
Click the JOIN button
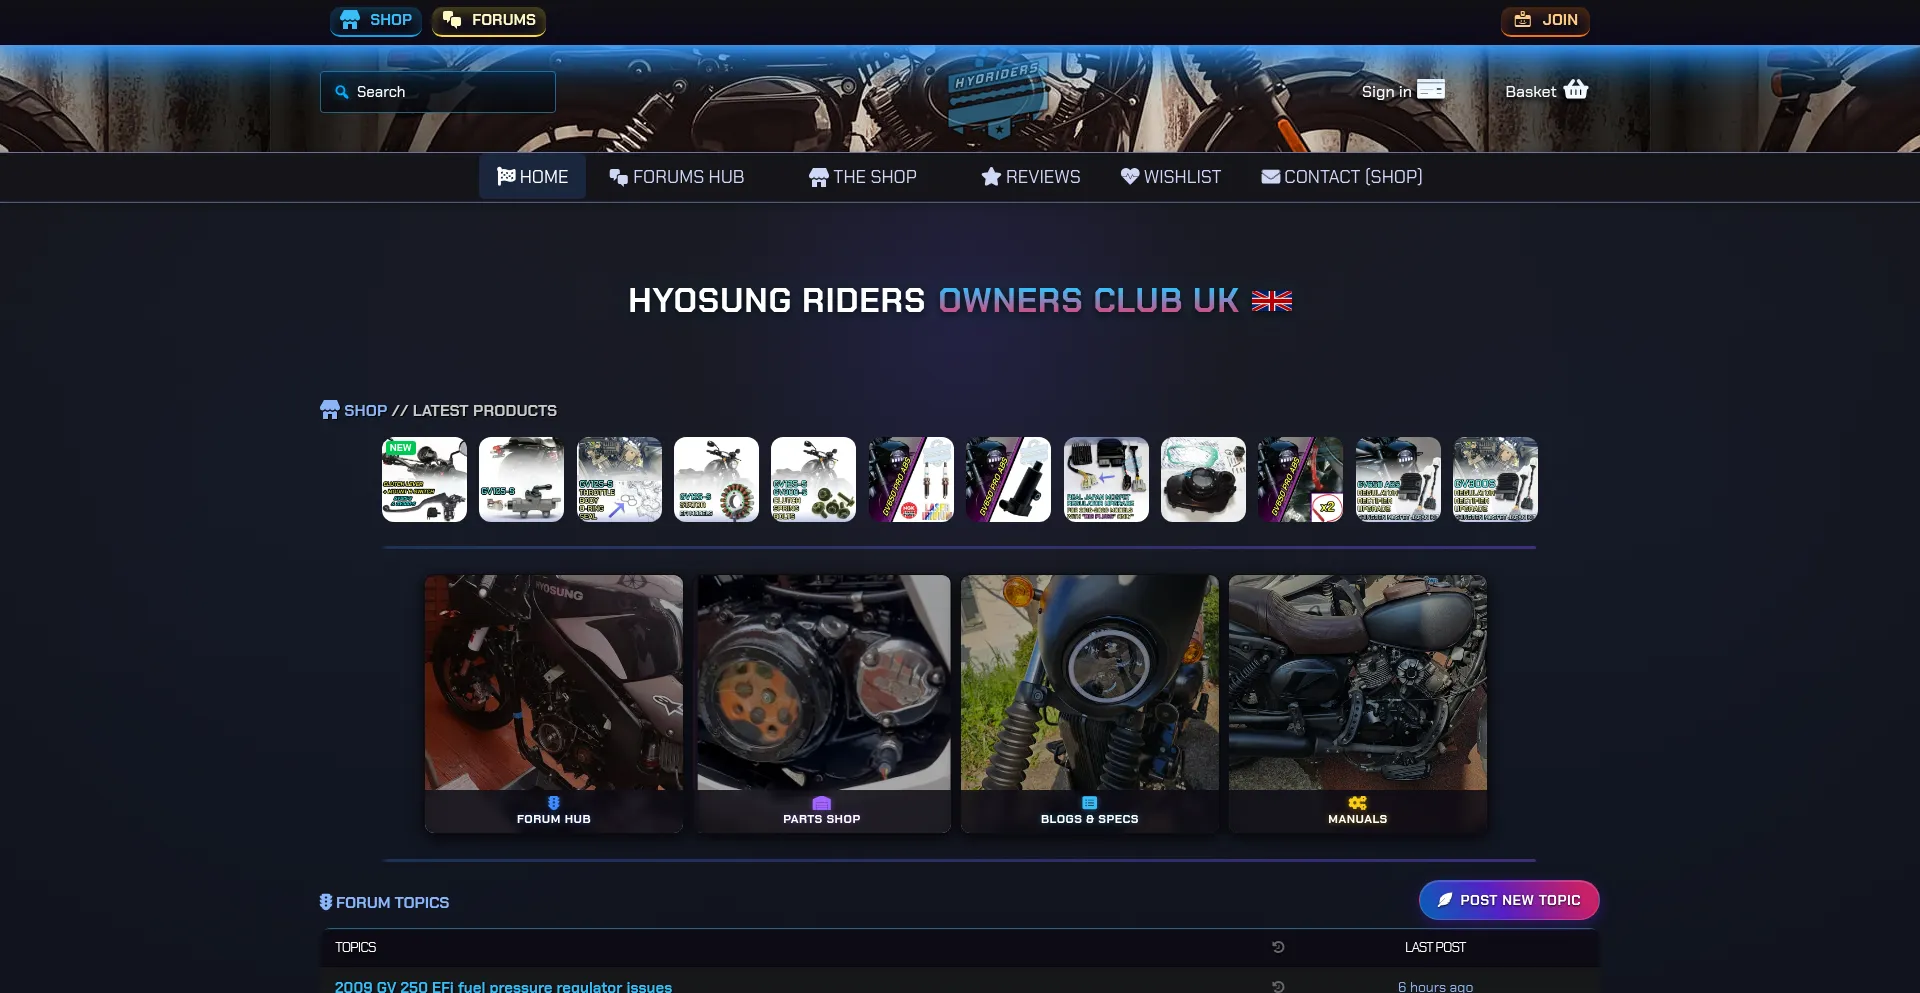1545,20
